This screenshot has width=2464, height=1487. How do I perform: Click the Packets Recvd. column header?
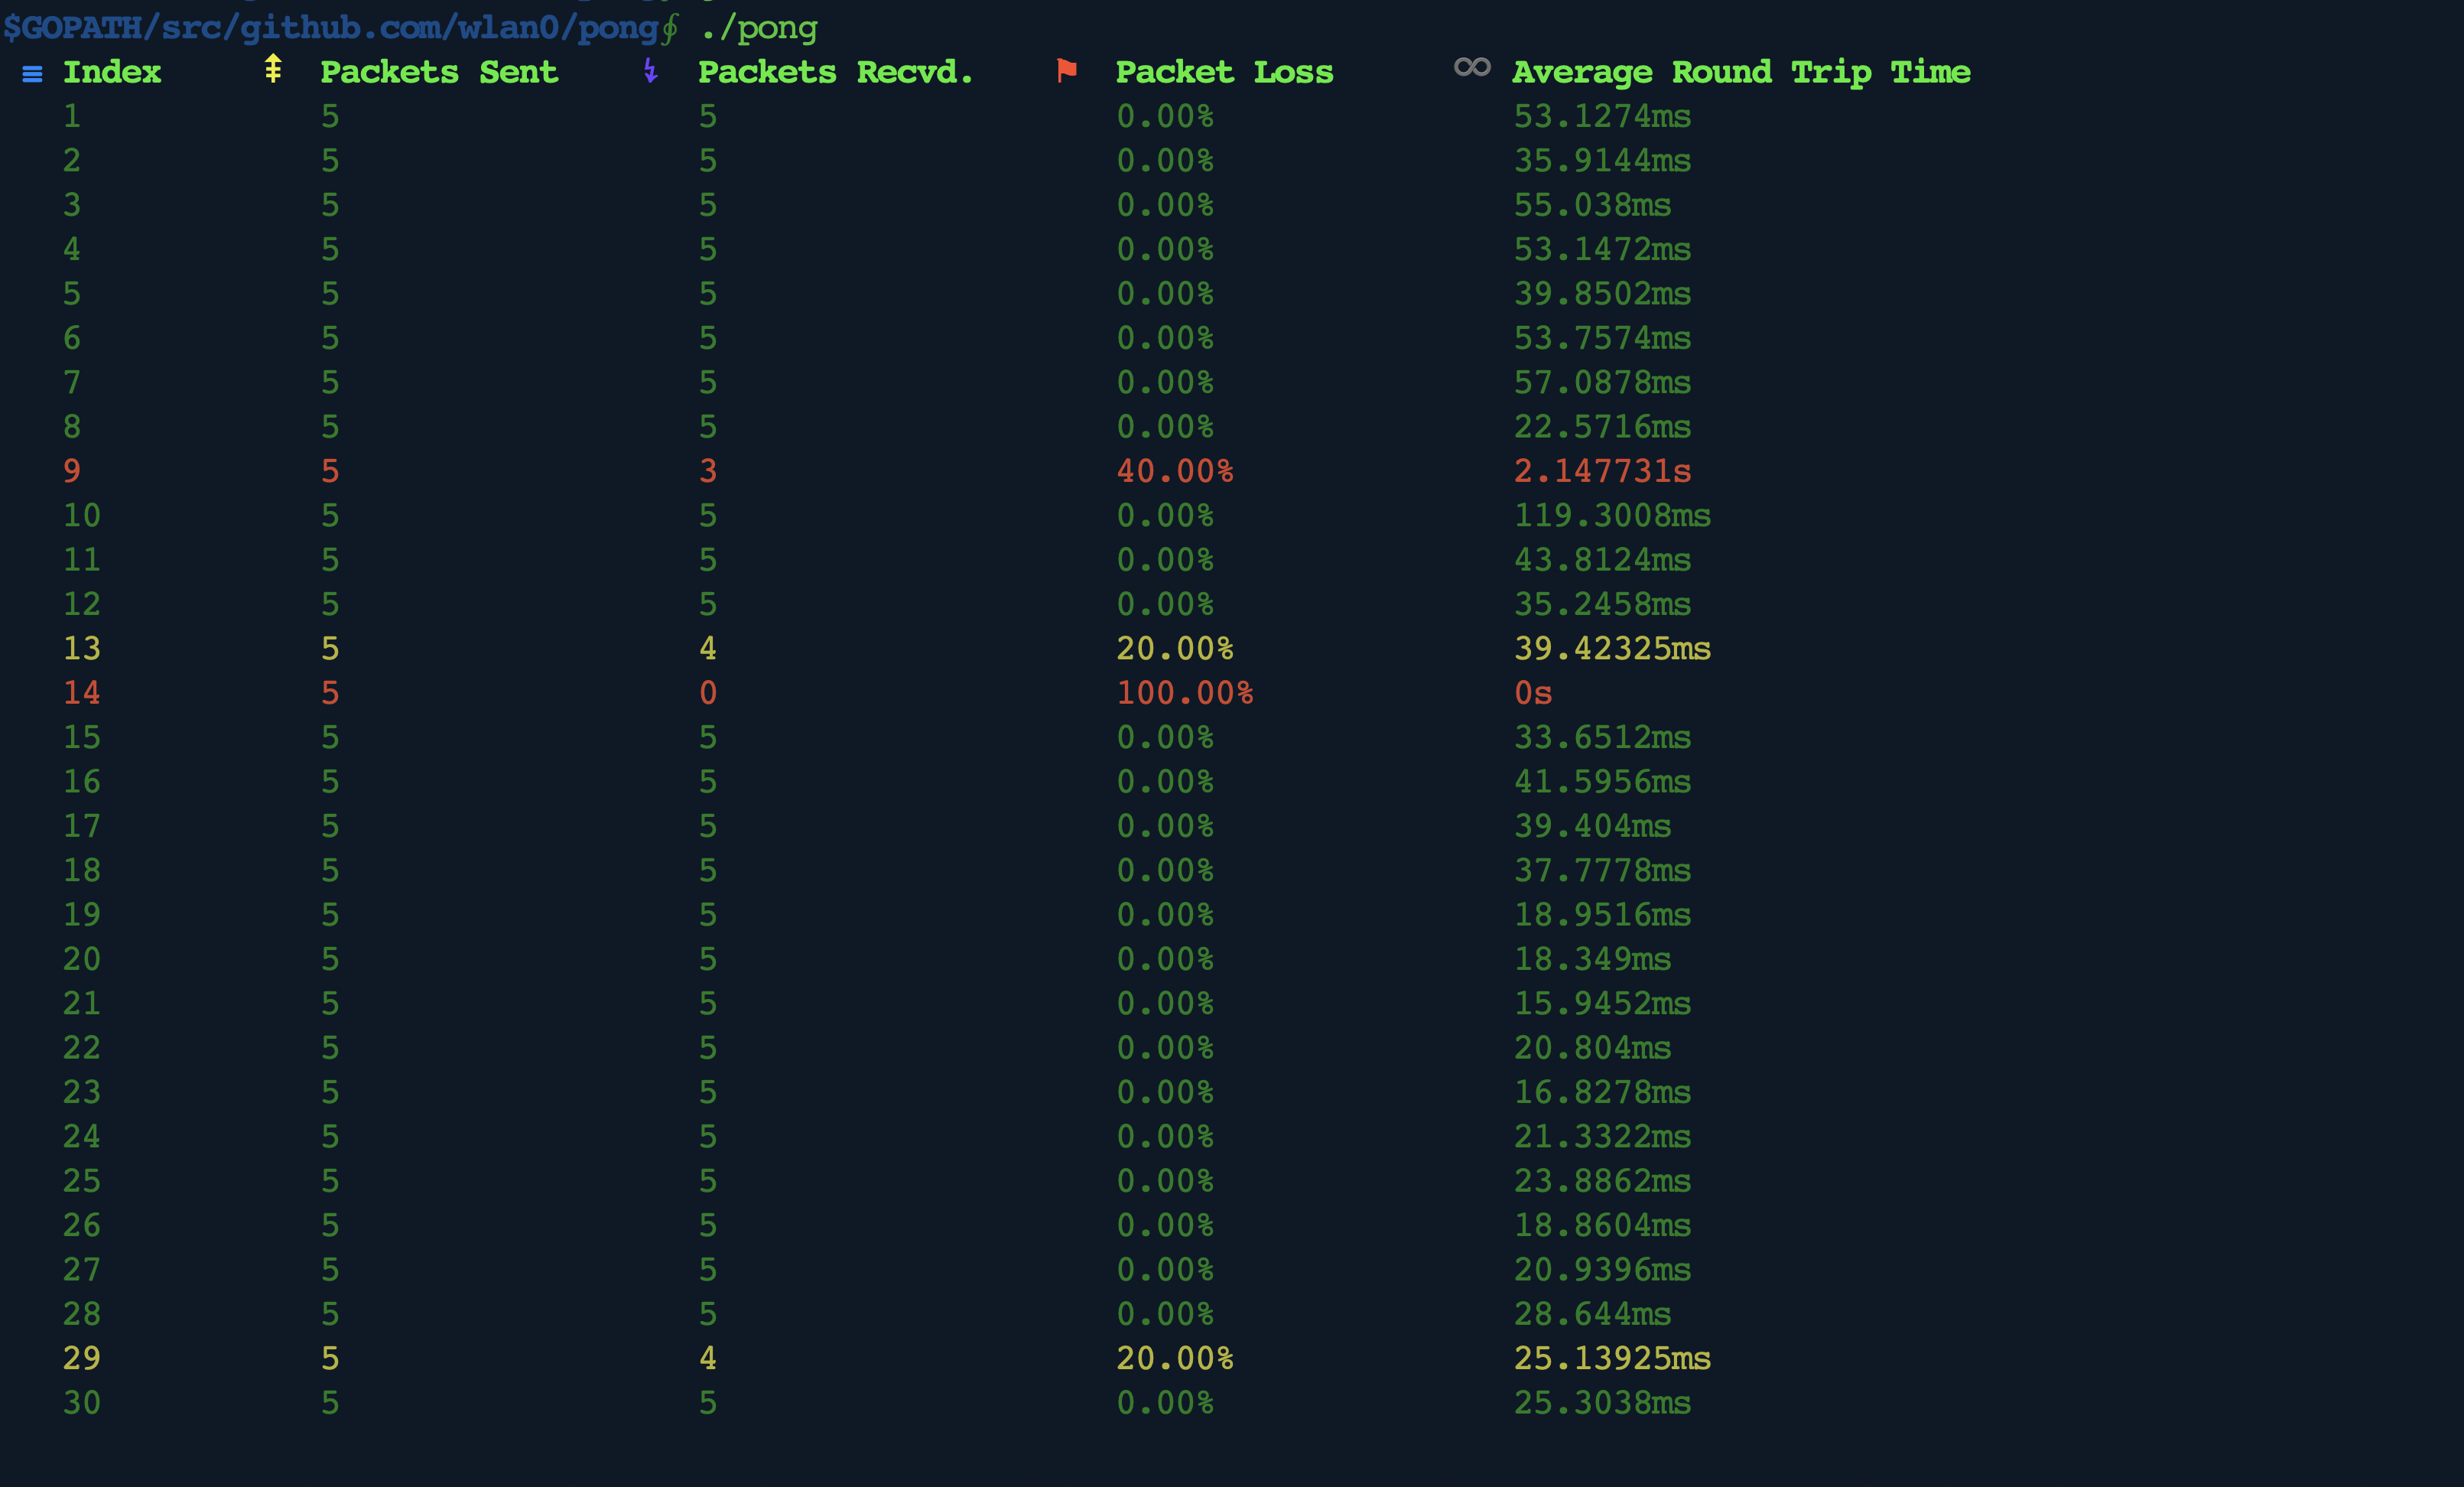coord(835,72)
